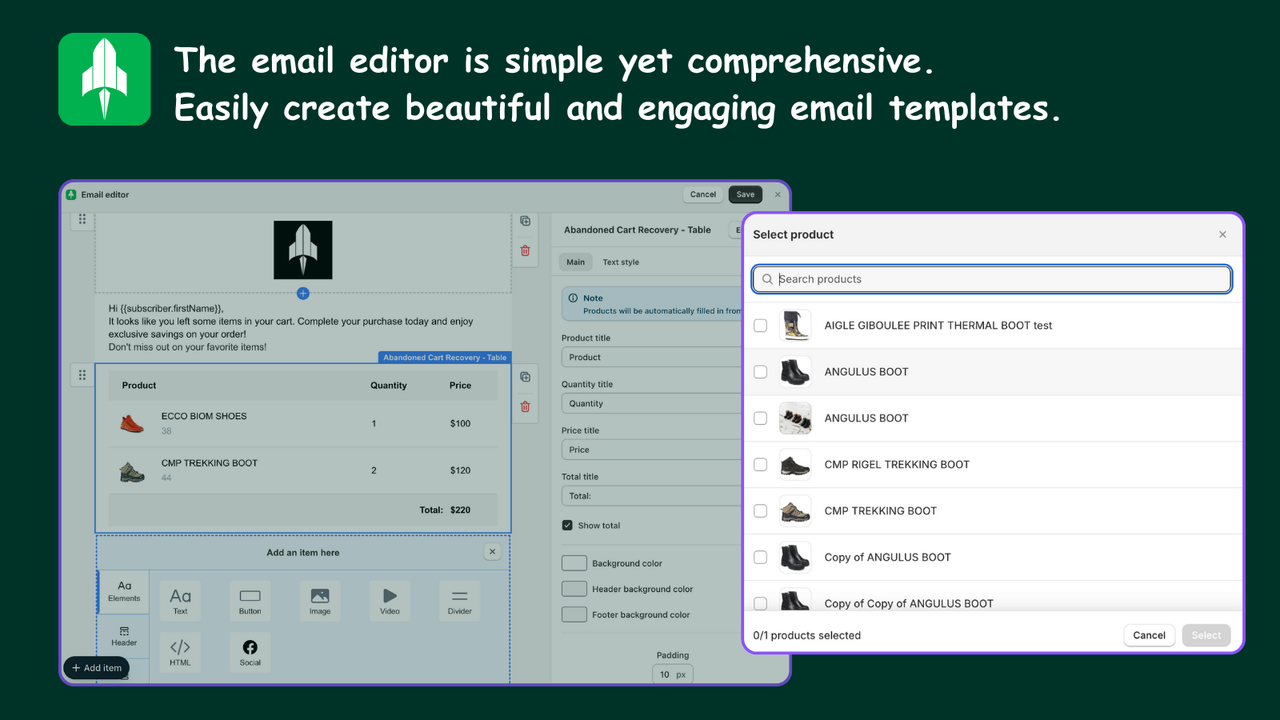Click the Quantity title input field
Image resolution: width=1280 pixels, height=720 pixels.
pos(652,404)
